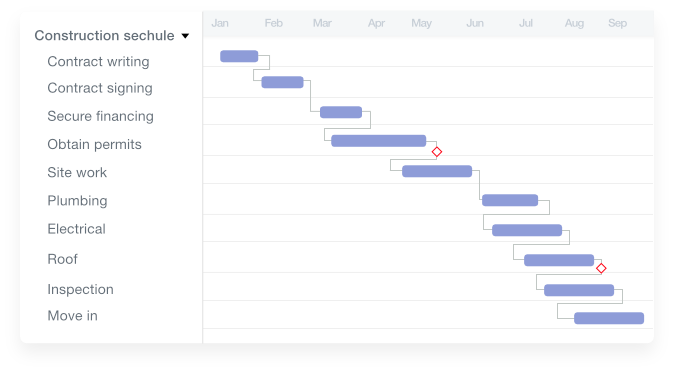The image size is (674, 373).
Task: Select the Plumbing Gantt bar
Action: [510, 200]
